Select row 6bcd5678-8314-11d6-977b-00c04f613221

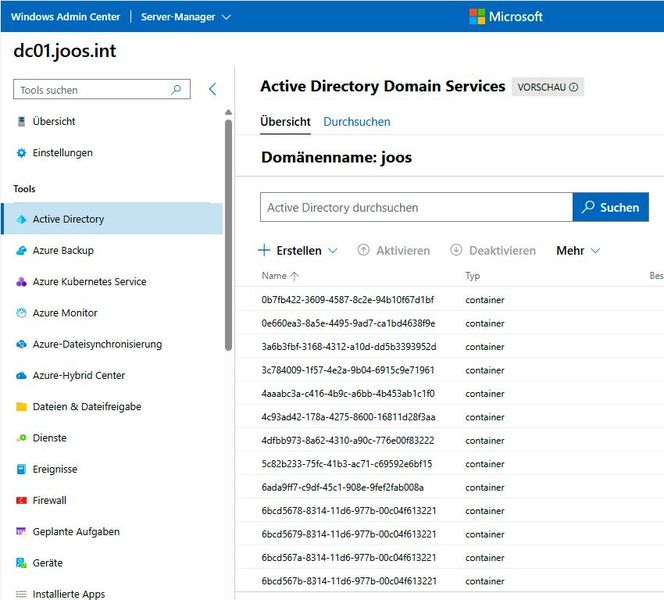(x=450, y=511)
